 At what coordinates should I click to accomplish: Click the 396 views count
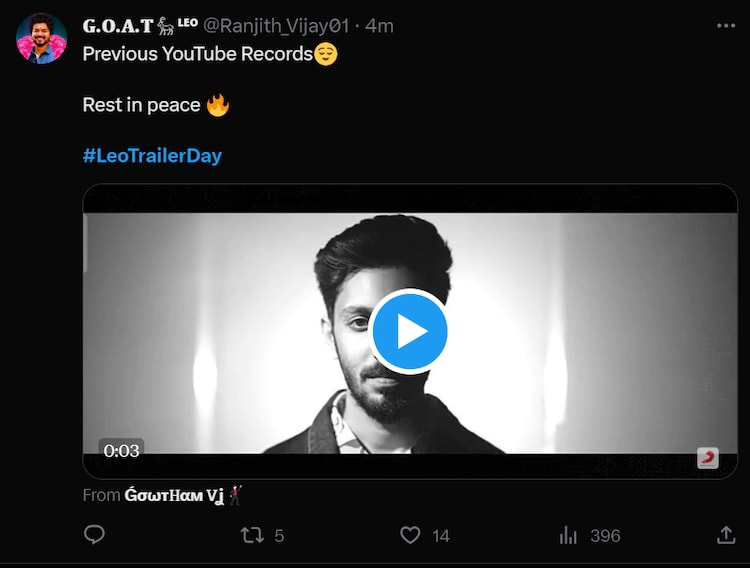605,536
